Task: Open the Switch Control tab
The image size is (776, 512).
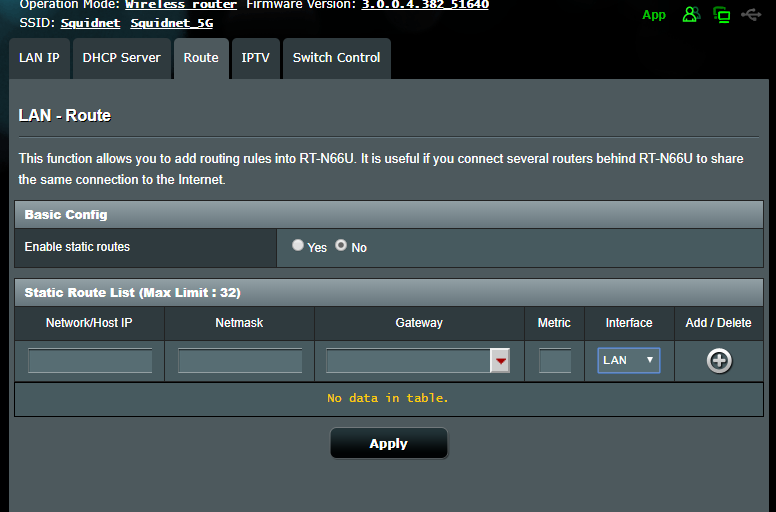Action: click(337, 58)
